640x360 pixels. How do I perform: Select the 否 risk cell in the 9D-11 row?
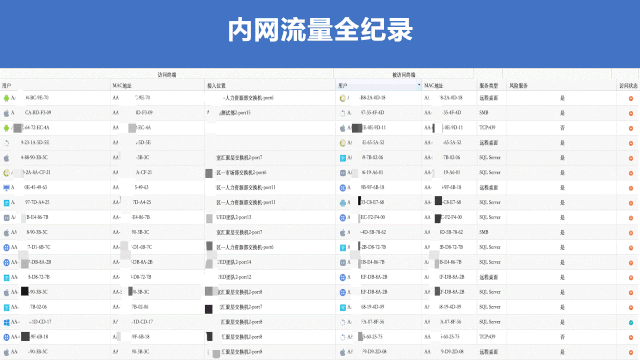tap(562, 128)
